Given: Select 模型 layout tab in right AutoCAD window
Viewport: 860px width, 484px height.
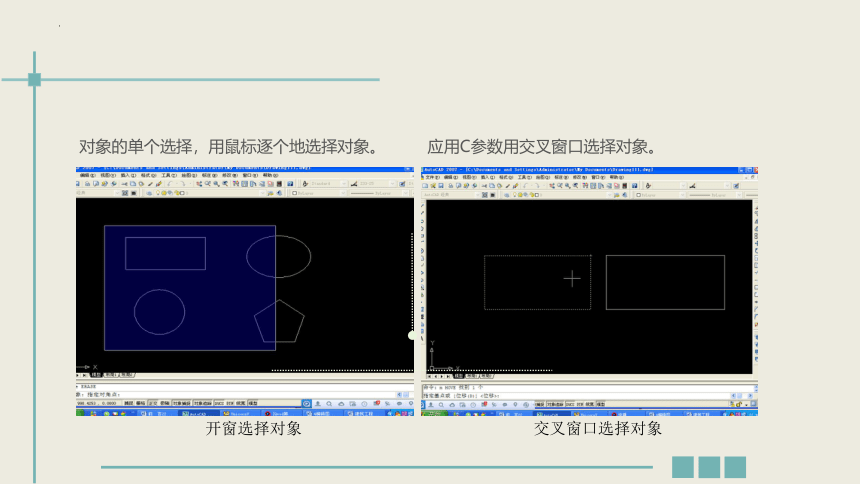Looking at the screenshot, I should 459,376.
